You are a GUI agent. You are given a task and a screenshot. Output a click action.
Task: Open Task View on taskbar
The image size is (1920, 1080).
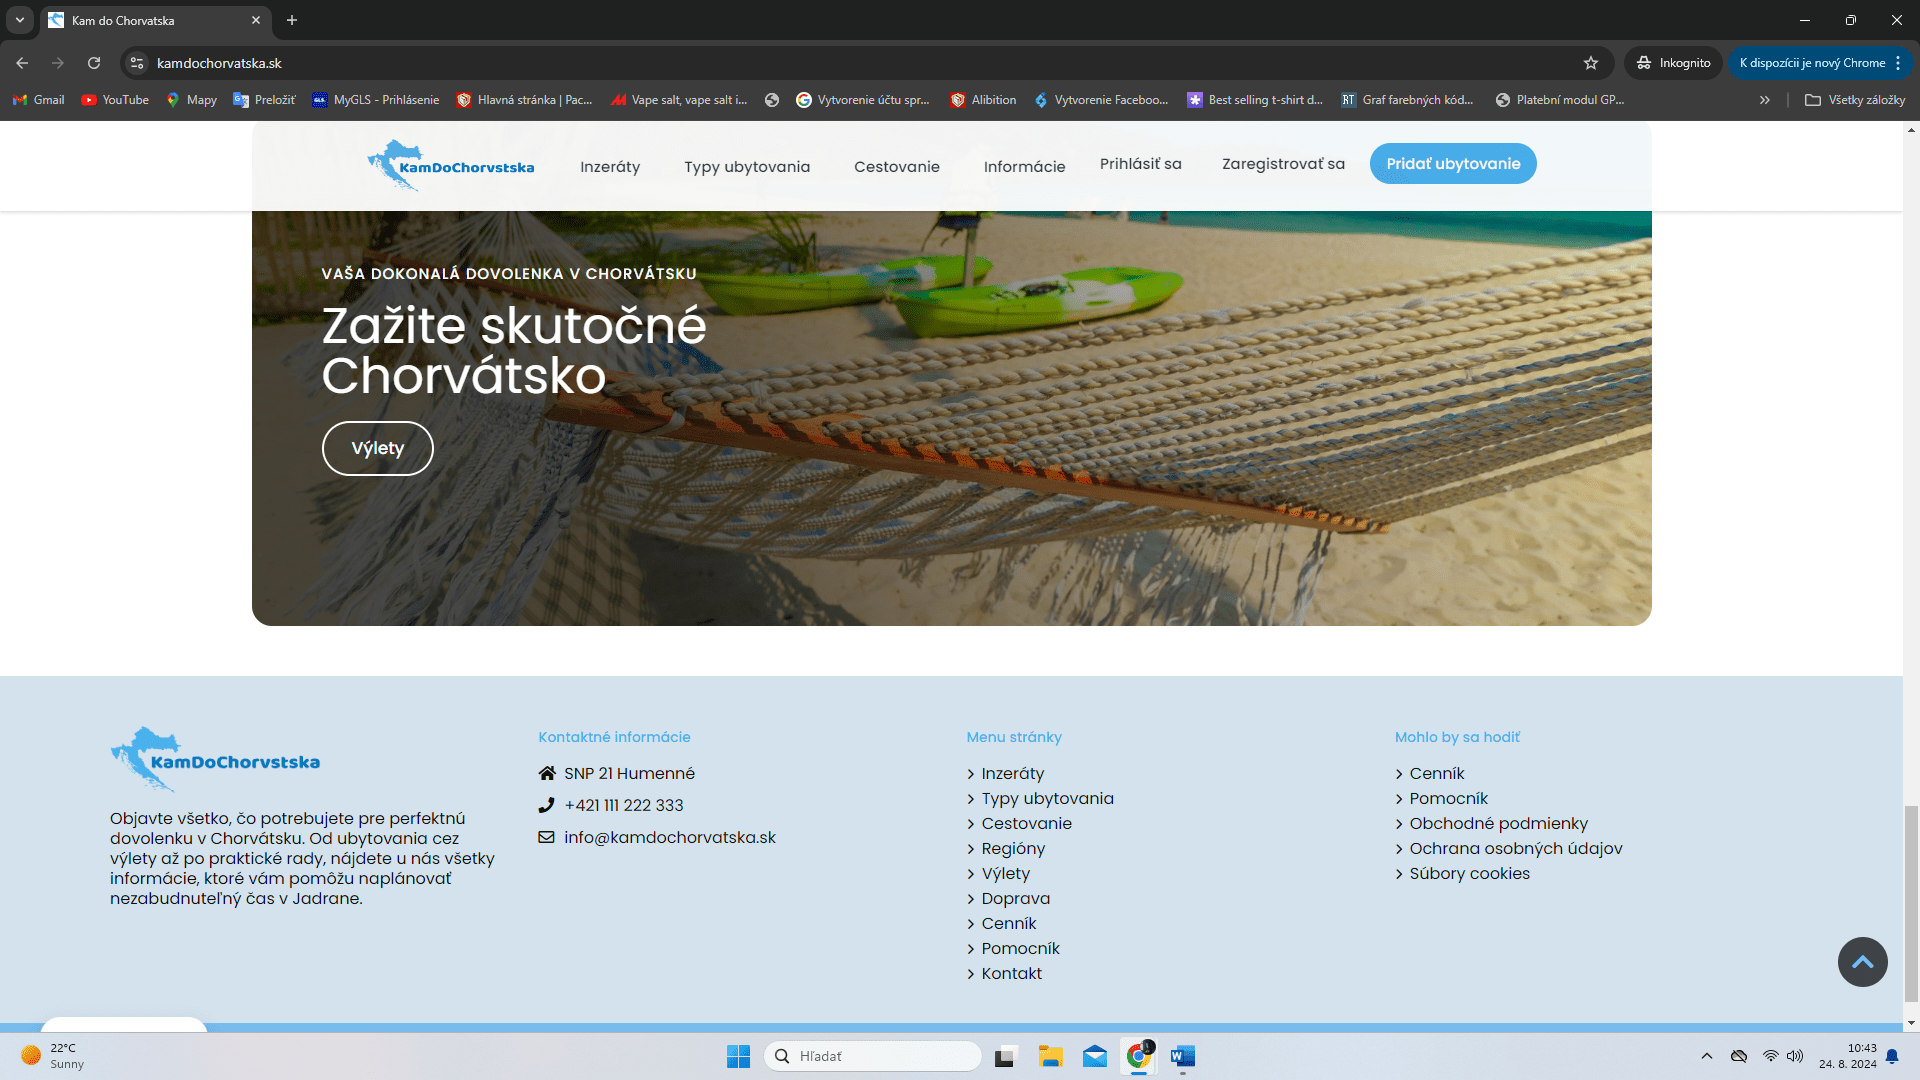[x=1006, y=1056]
